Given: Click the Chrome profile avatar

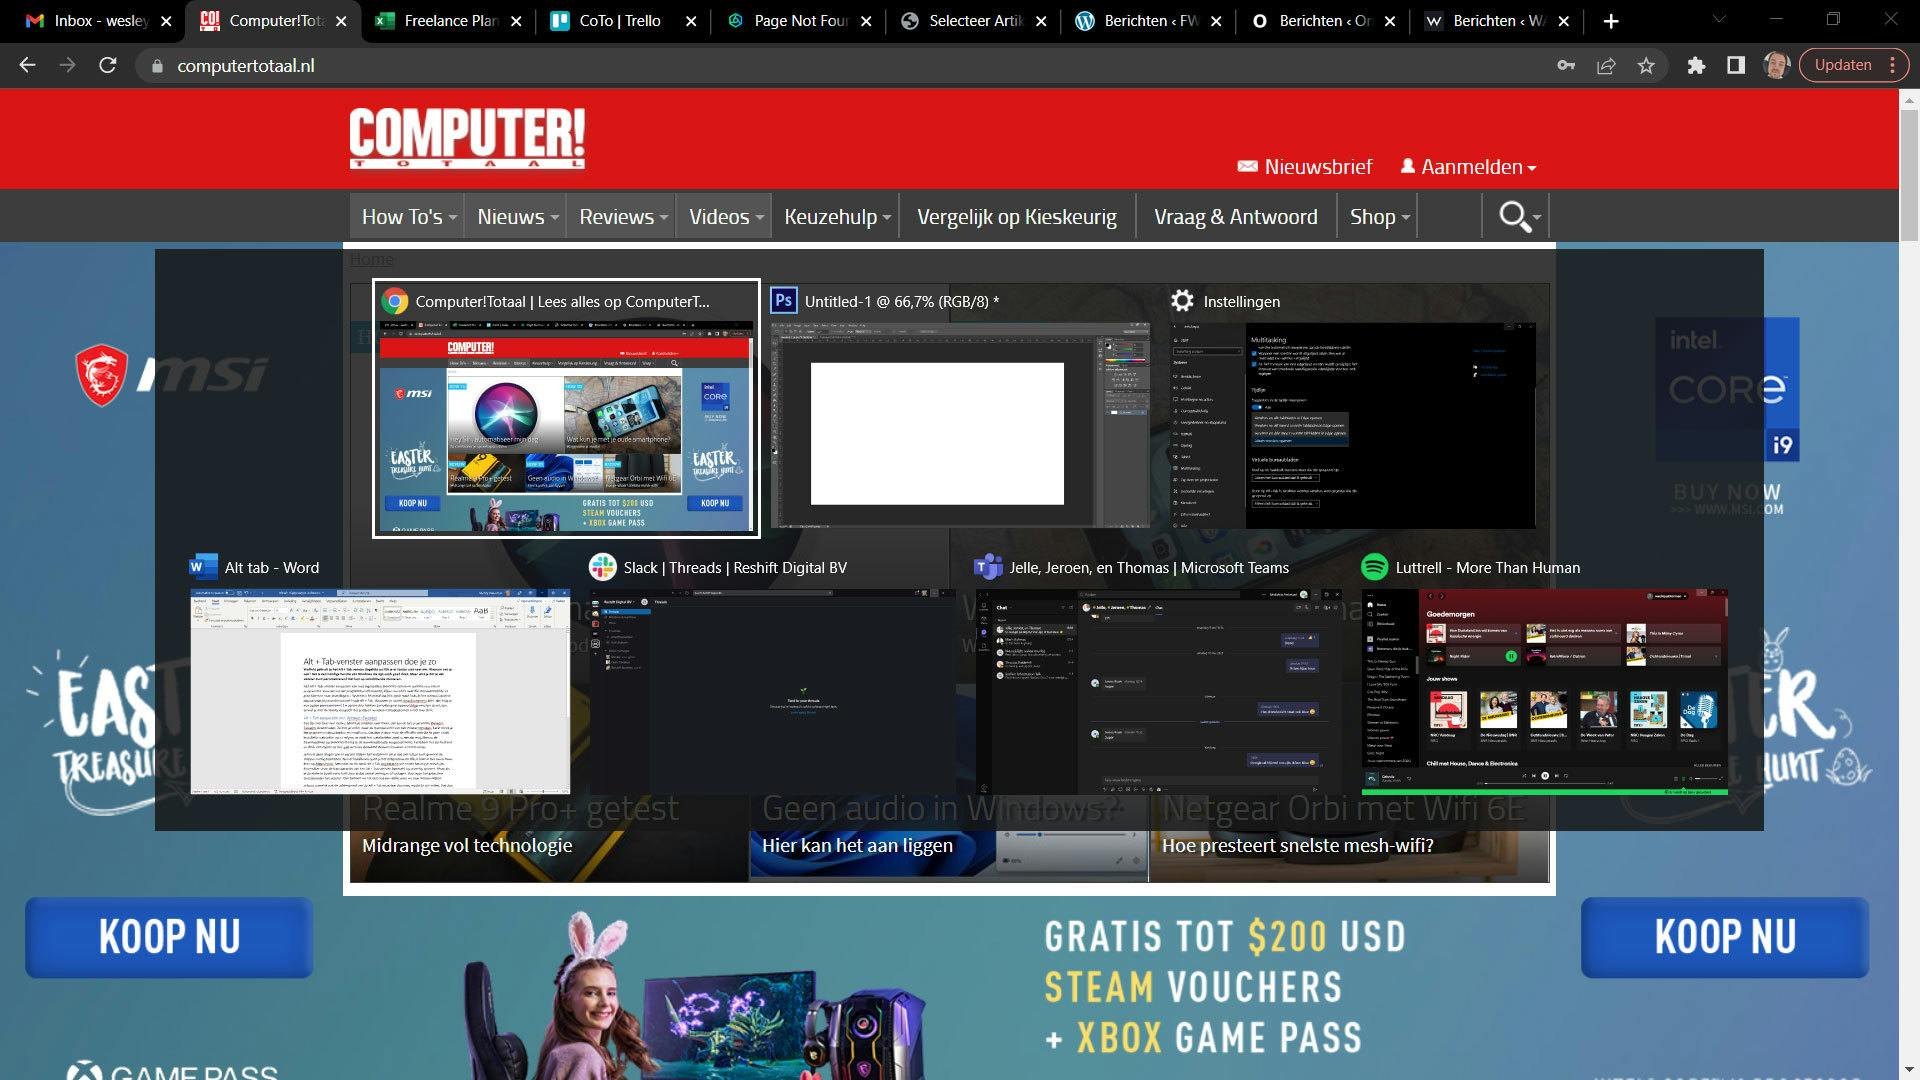Looking at the screenshot, I should [1776, 65].
